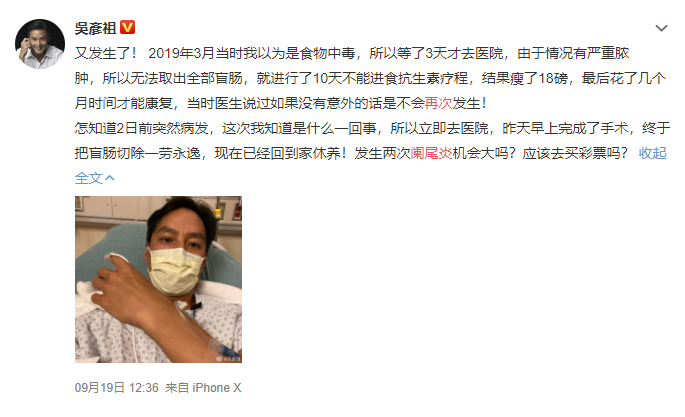Click 收起 to collapse the post
Viewport: 685px width, 417px height.
pos(652,153)
